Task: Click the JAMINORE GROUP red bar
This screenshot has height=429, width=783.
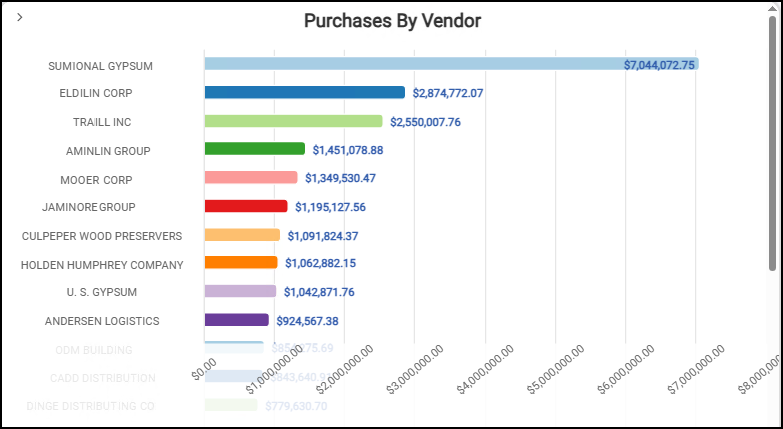Action: 246,206
